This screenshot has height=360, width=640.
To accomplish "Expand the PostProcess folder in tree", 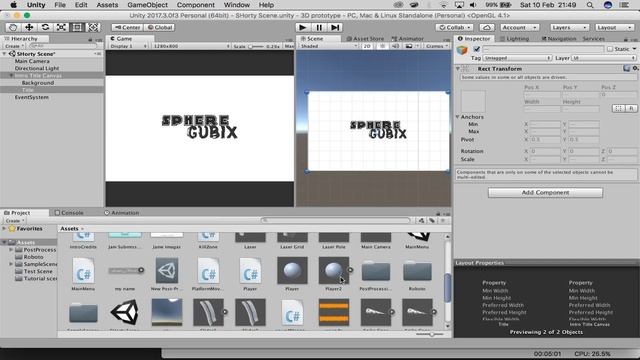I will tap(11, 249).
